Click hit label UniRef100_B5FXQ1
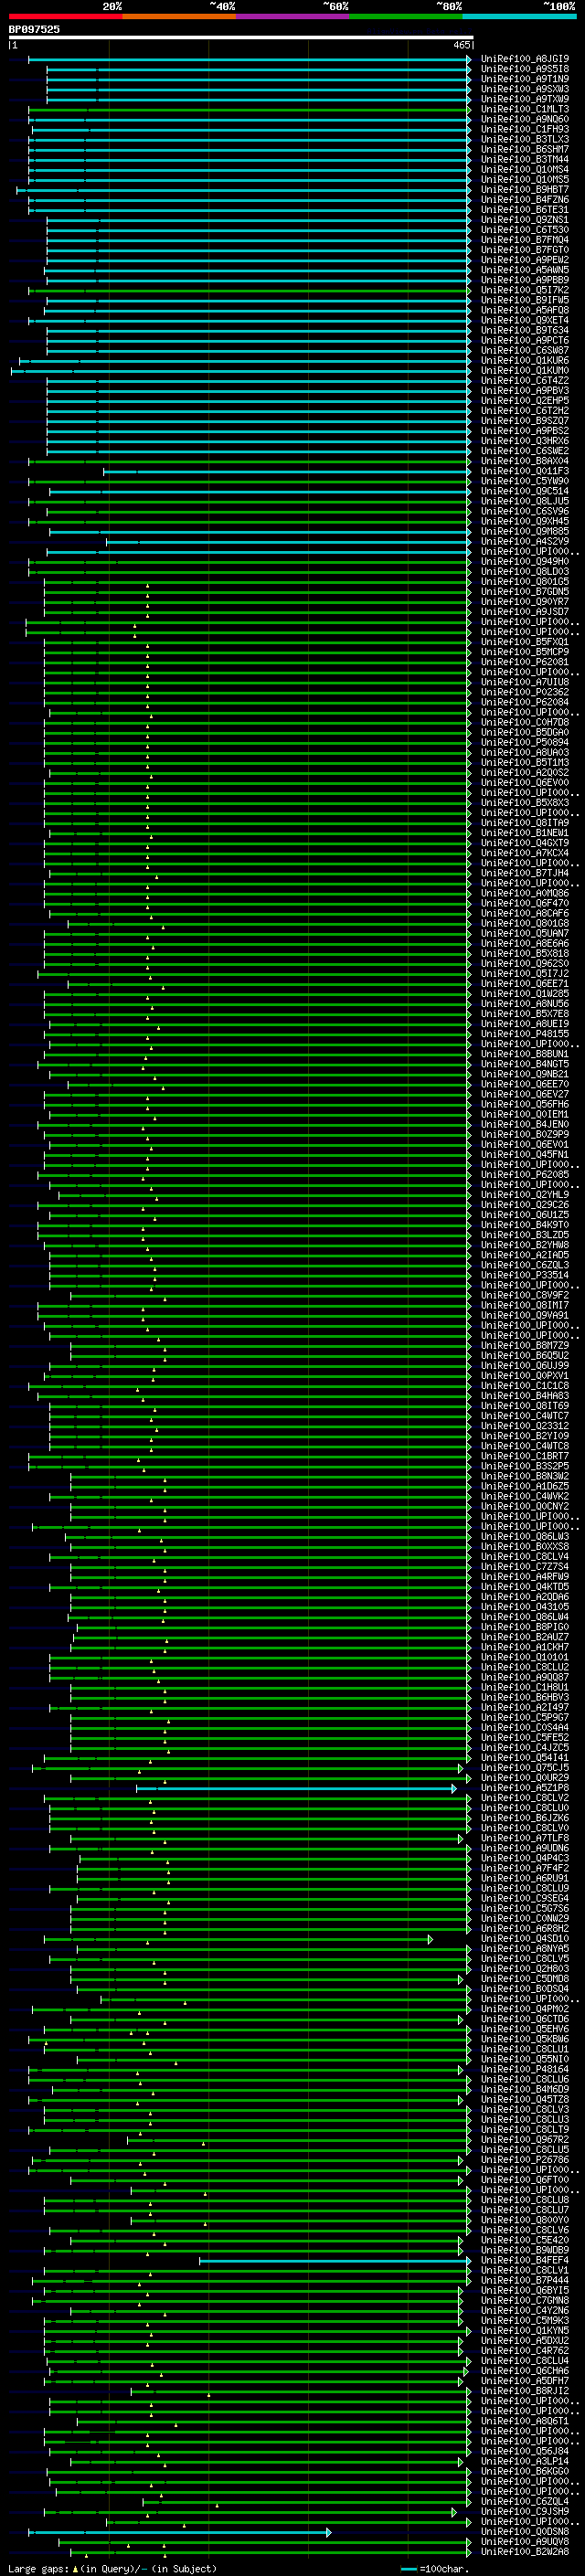Image resolution: width=585 pixels, height=2576 pixels. click(x=525, y=642)
